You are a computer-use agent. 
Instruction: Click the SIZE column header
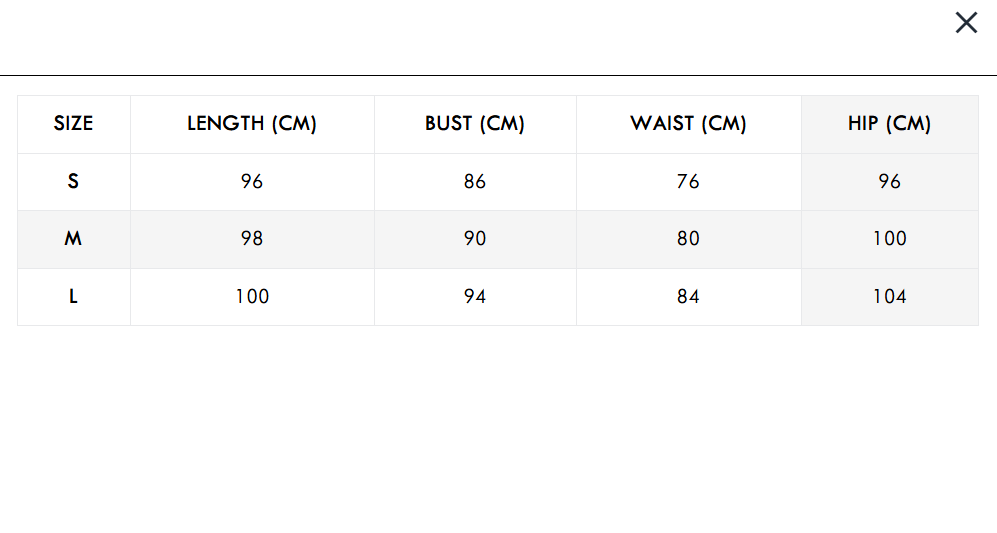(73, 124)
